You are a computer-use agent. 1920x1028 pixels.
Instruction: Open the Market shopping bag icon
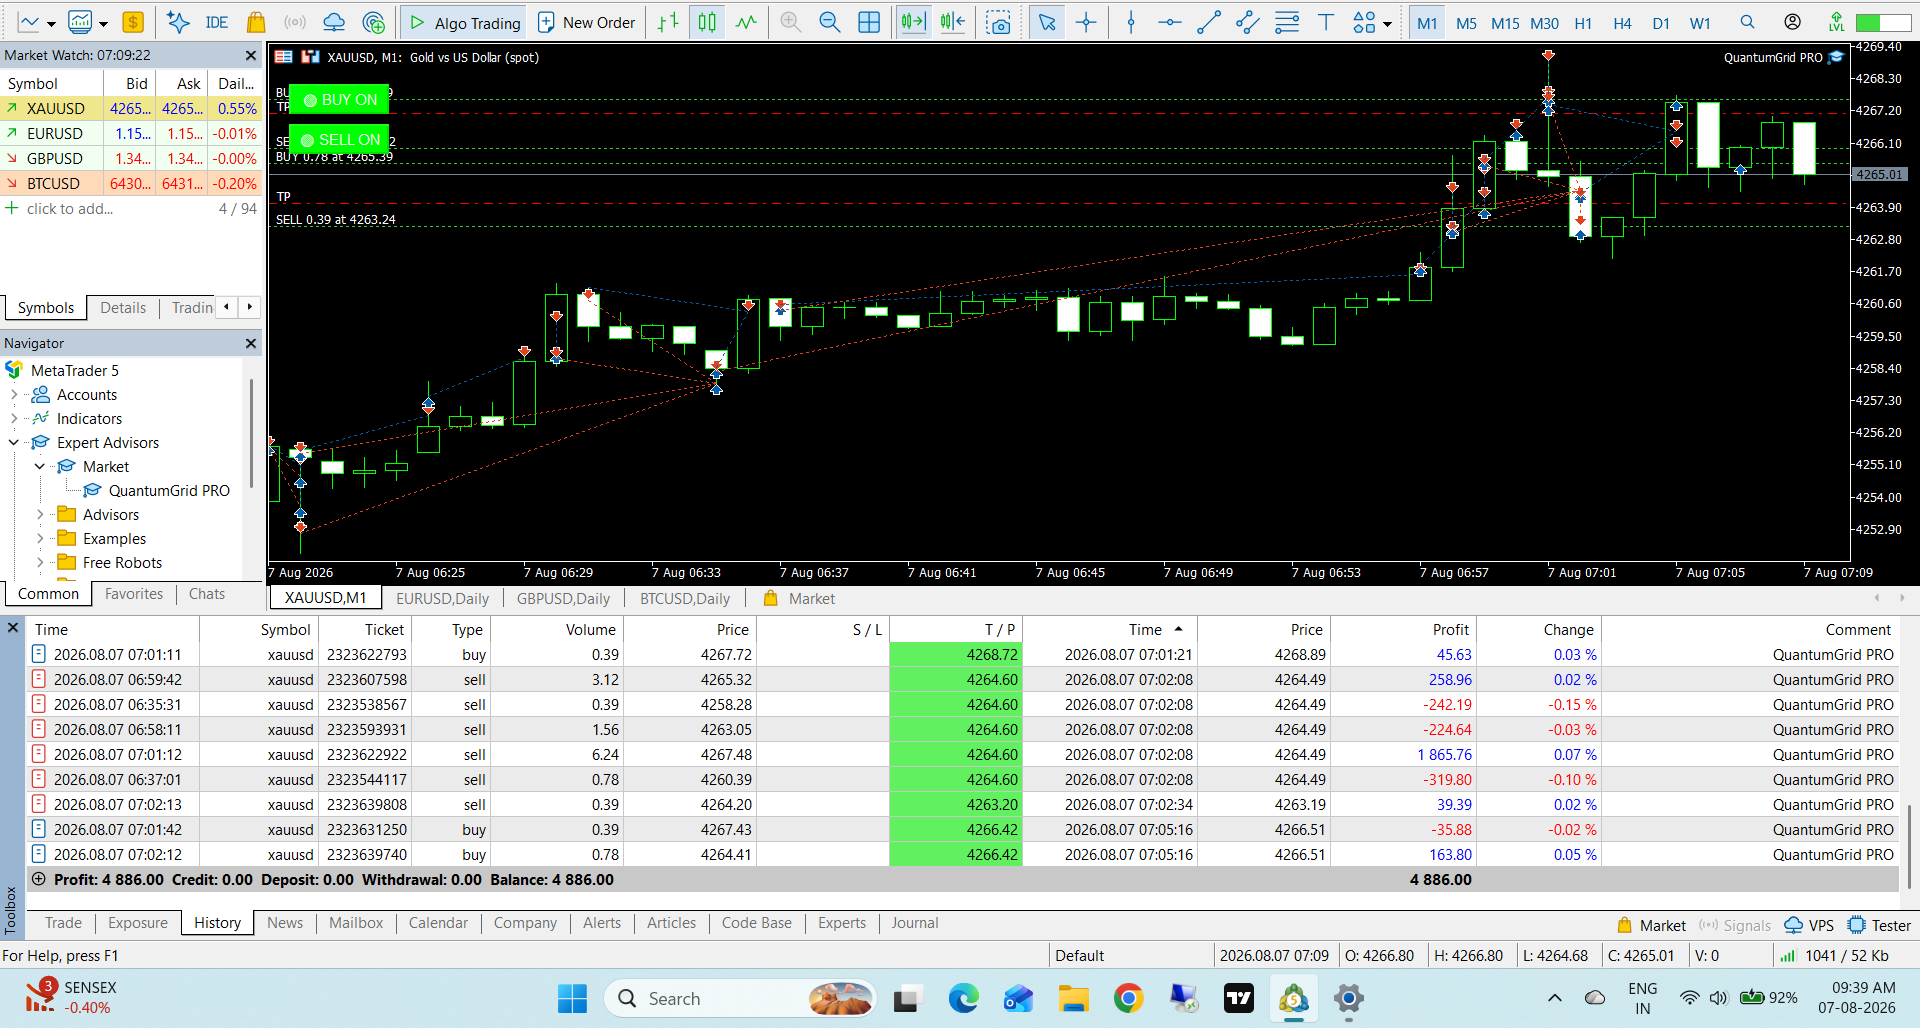point(256,22)
